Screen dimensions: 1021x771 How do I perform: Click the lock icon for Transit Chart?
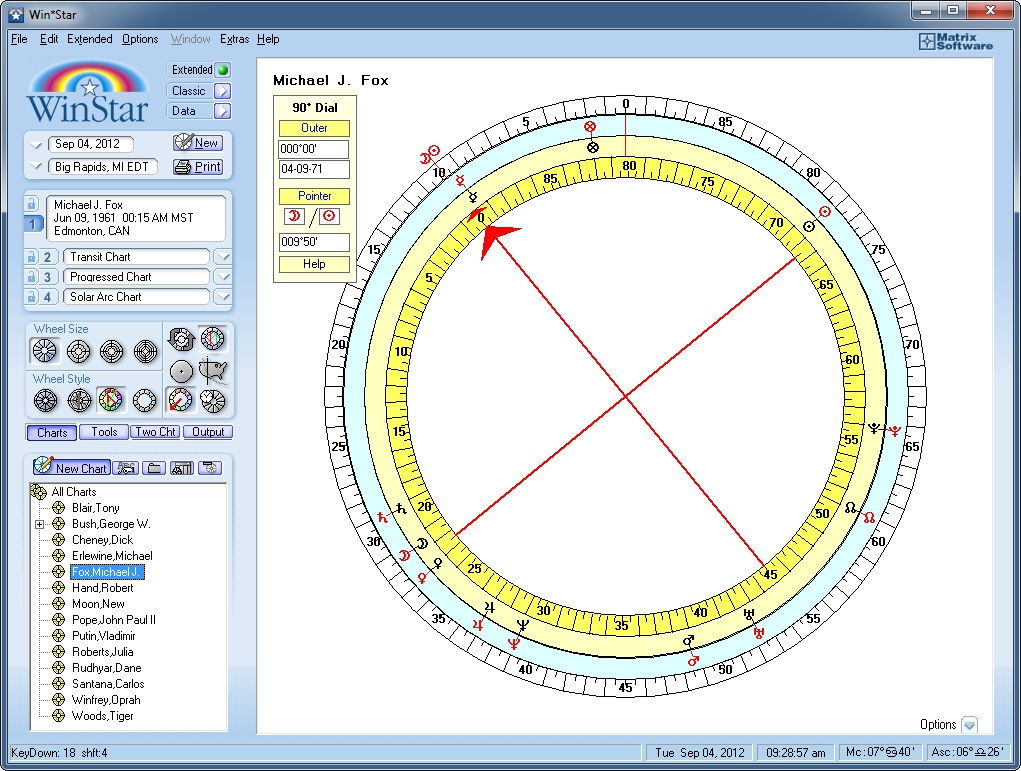pos(31,257)
